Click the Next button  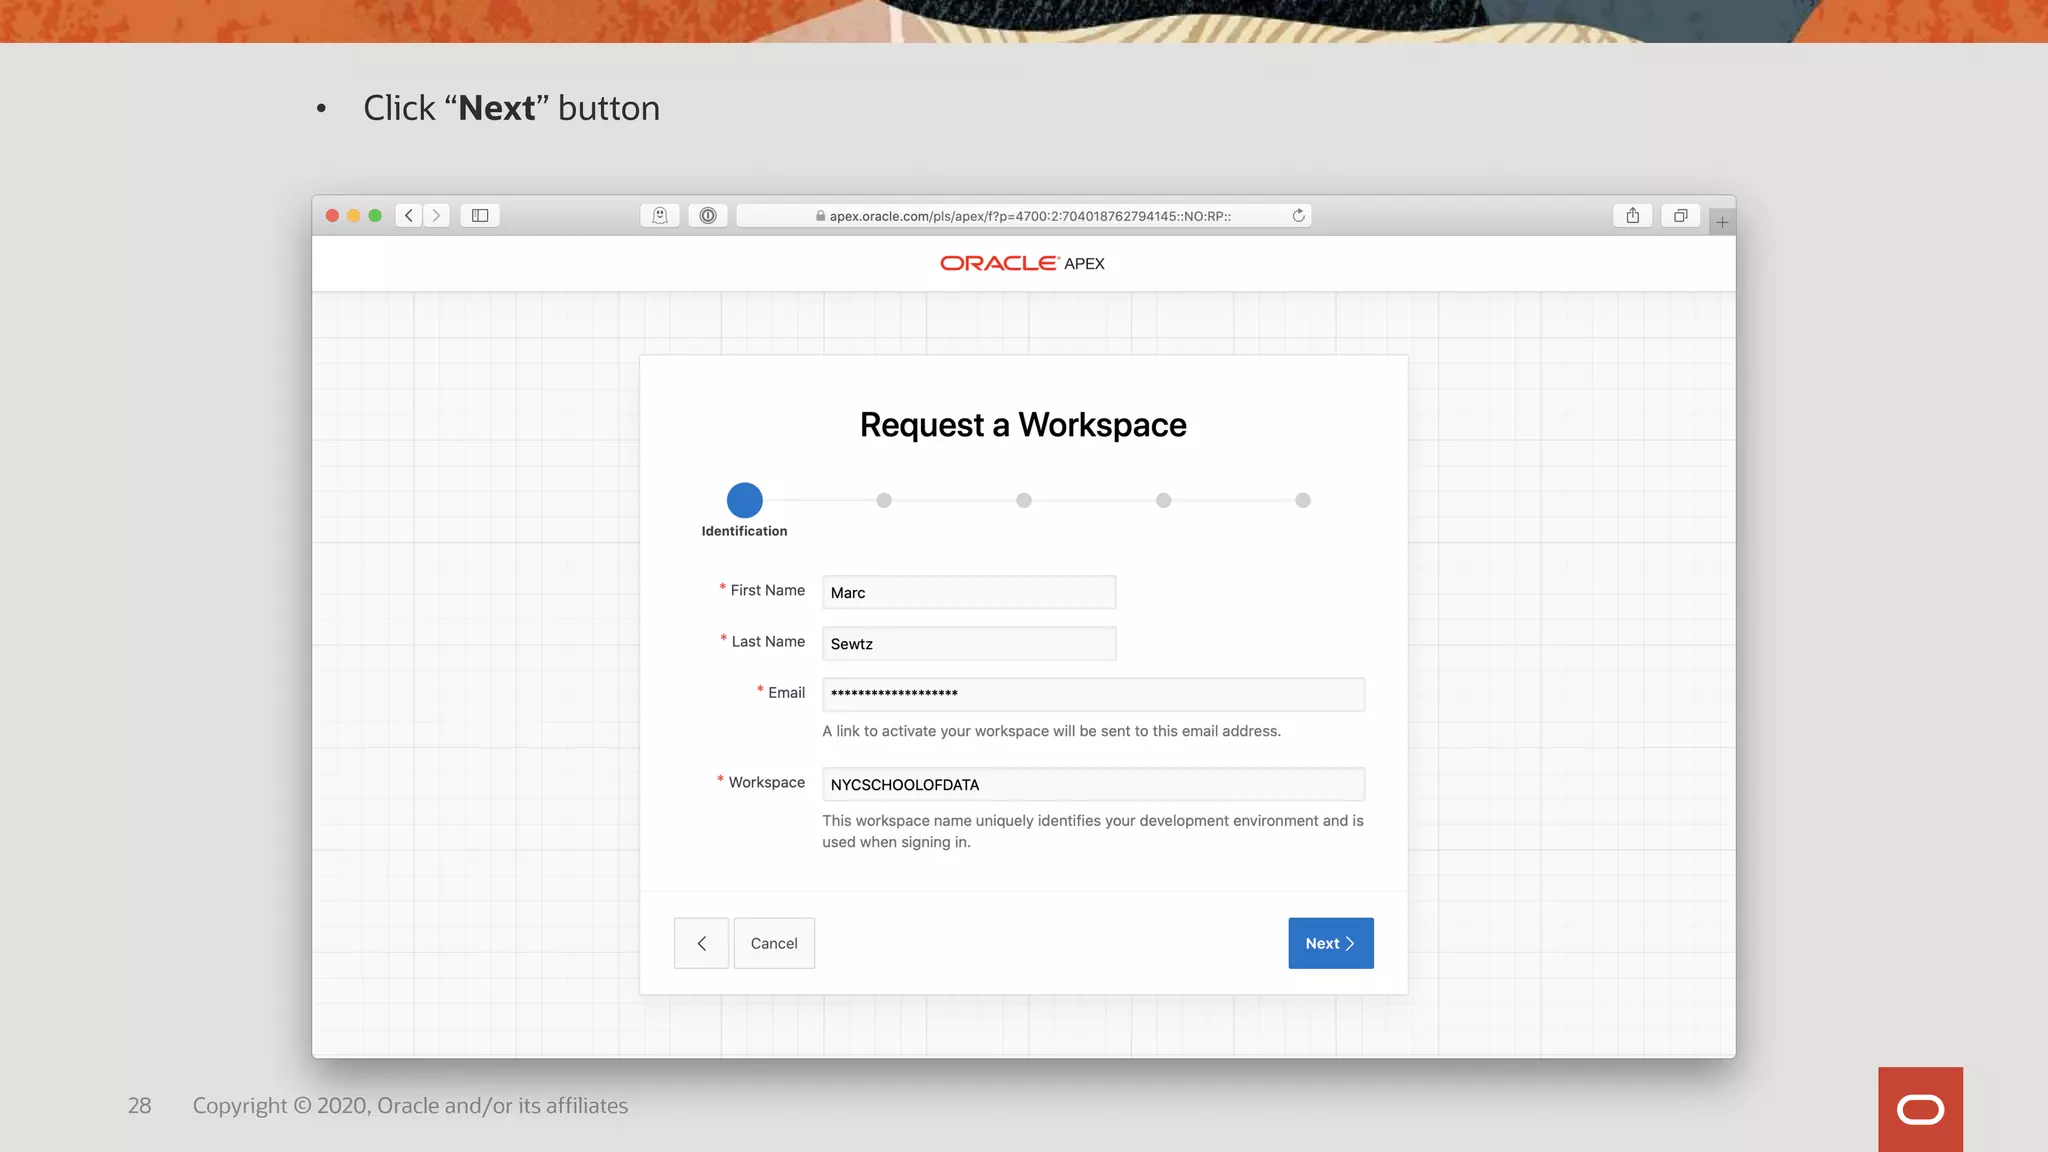1331,943
